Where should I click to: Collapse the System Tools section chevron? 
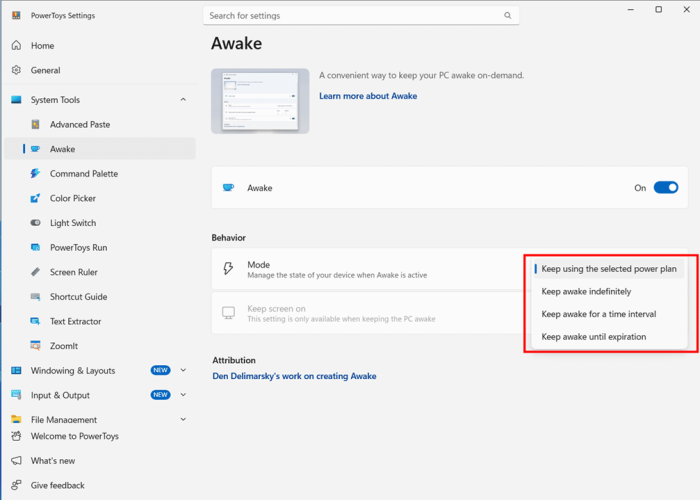(x=183, y=100)
